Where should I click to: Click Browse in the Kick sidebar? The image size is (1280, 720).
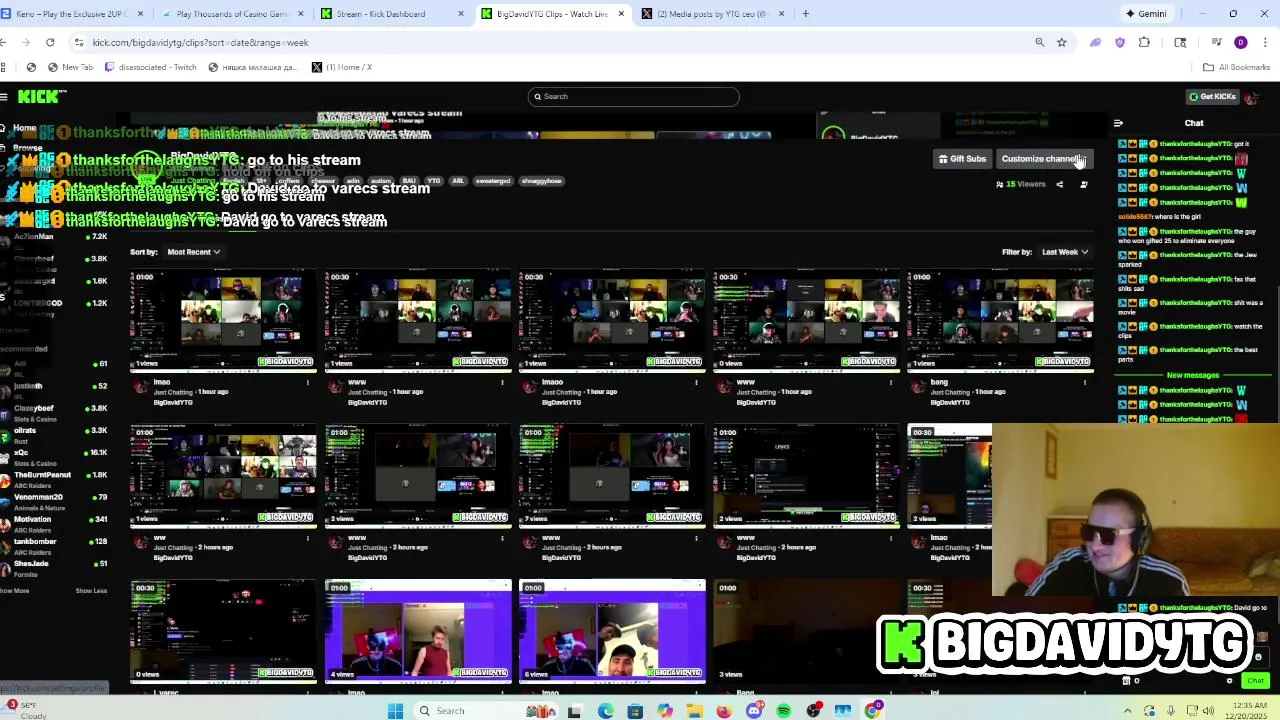pos(27,148)
